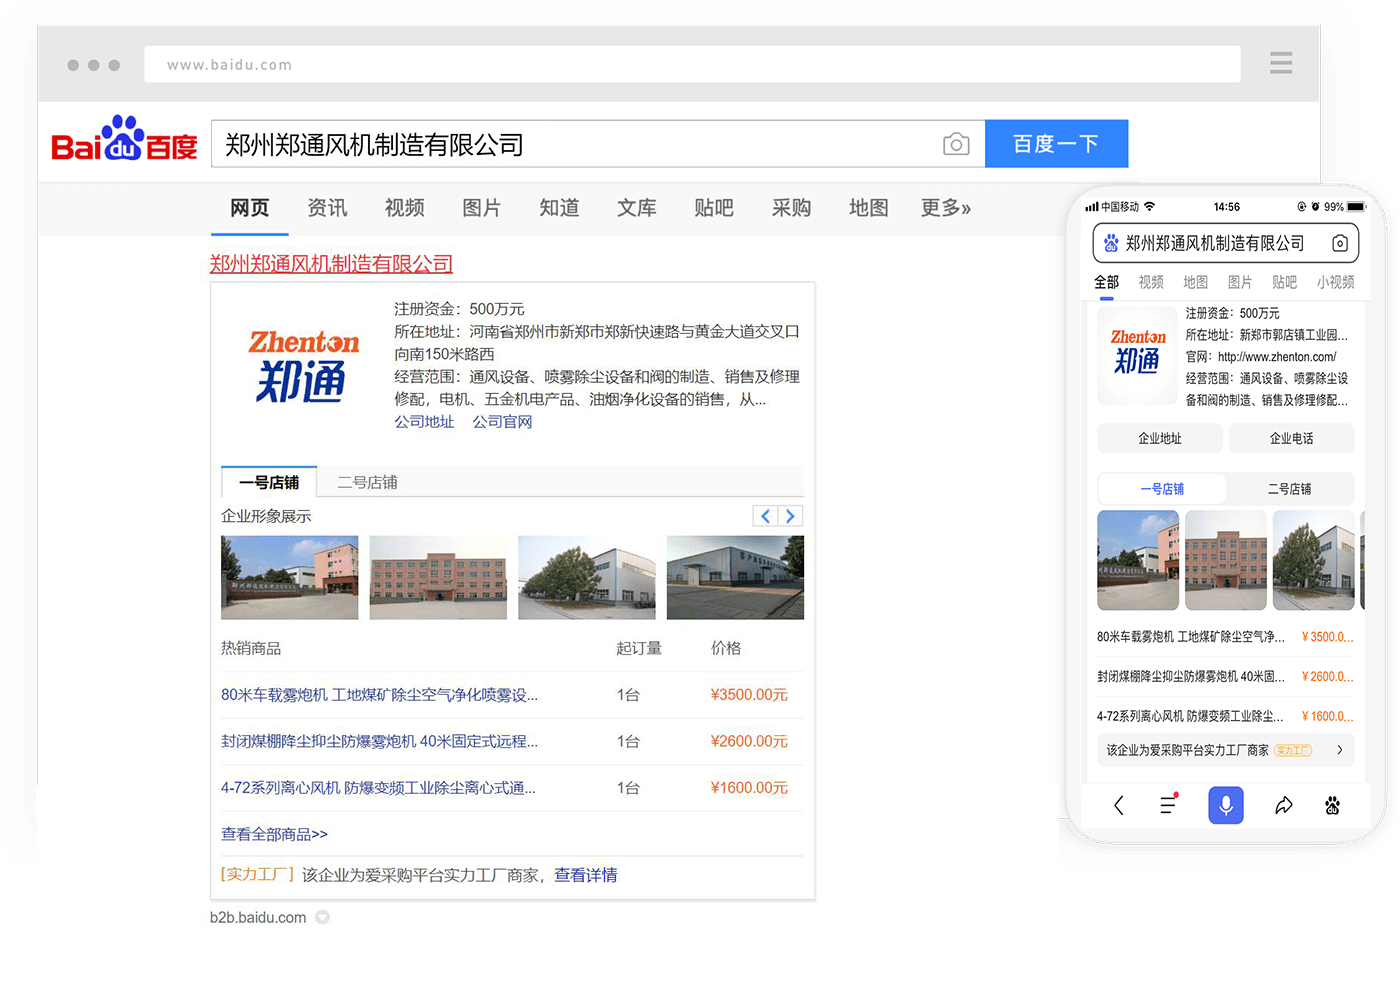Click the Baidu logo on desktop page
This screenshot has width=1400, height=1000.
(124, 138)
